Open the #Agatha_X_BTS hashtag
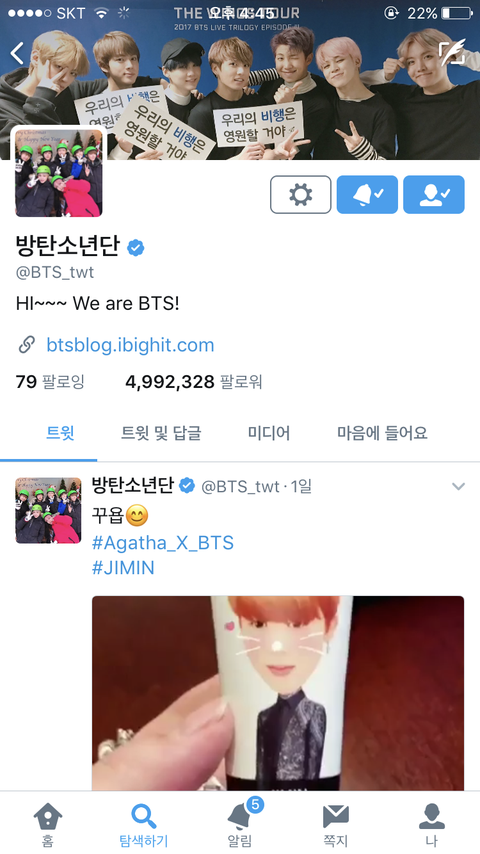Image resolution: width=480 pixels, height=854 pixels. 163,542
